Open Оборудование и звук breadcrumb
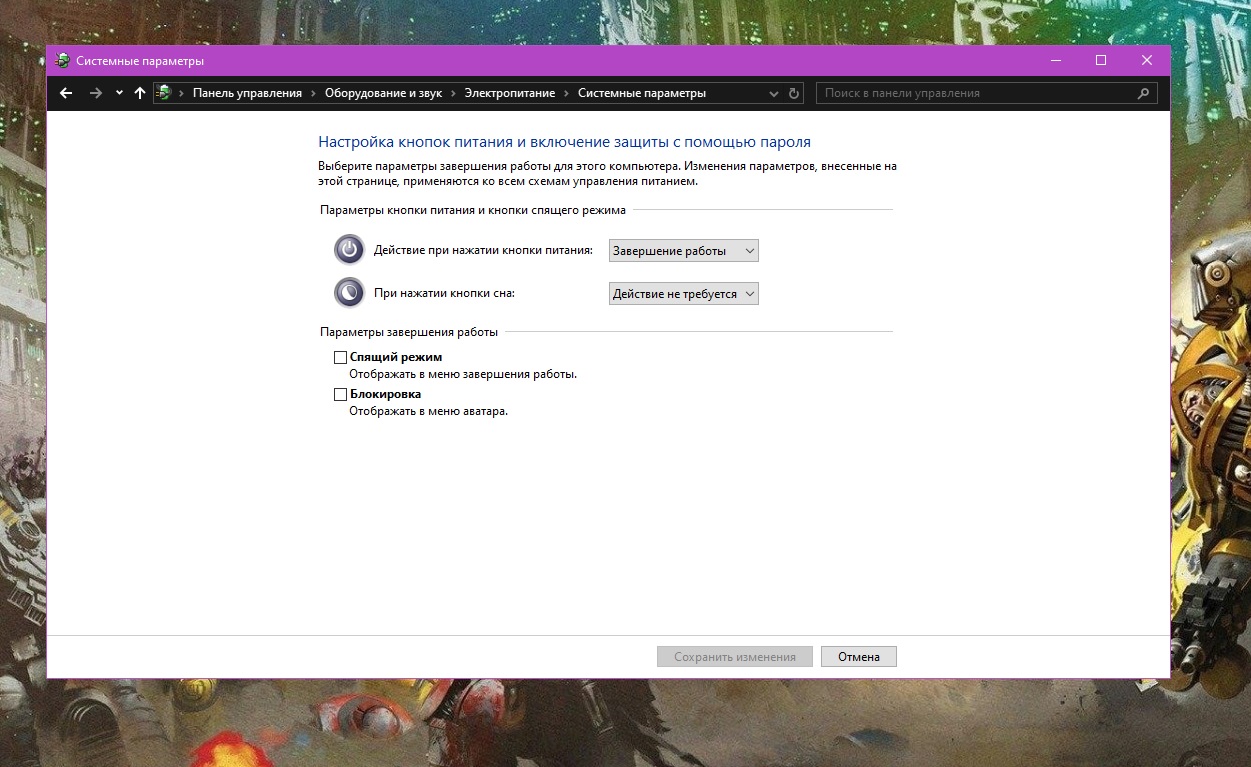The width and height of the screenshot is (1251, 767). (383, 93)
